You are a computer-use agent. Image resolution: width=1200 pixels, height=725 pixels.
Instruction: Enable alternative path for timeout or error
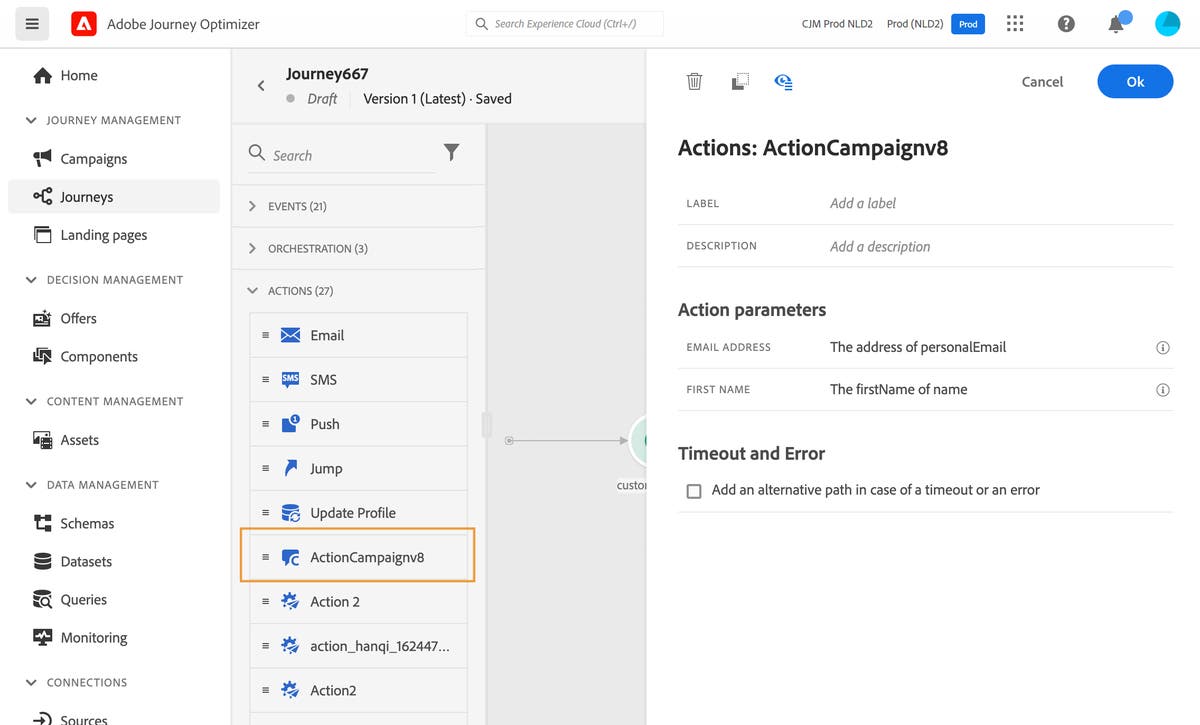click(694, 490)
